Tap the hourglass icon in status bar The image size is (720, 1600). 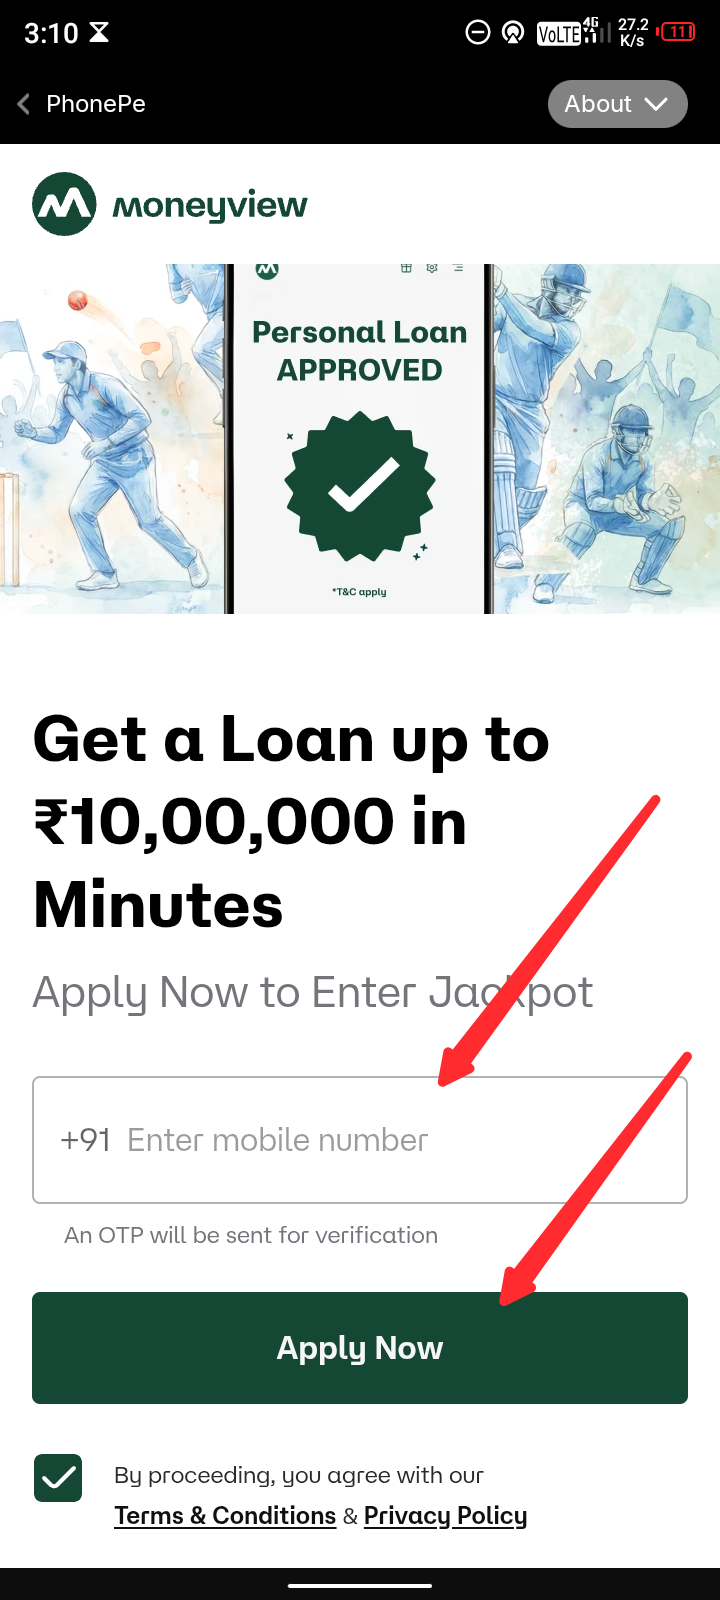coord(99,32)
